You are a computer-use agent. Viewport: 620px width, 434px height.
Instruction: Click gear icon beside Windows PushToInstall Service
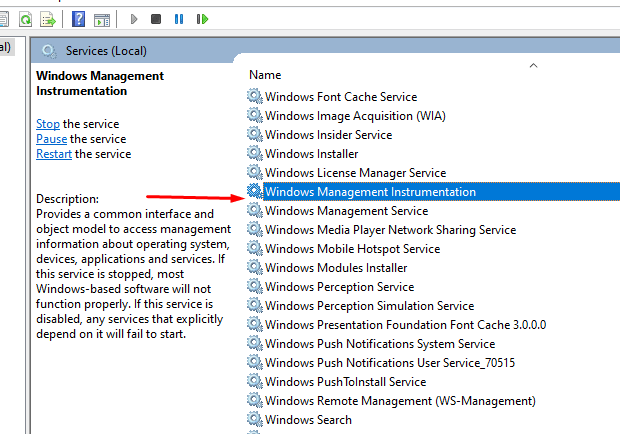click(x=254, y=382)
